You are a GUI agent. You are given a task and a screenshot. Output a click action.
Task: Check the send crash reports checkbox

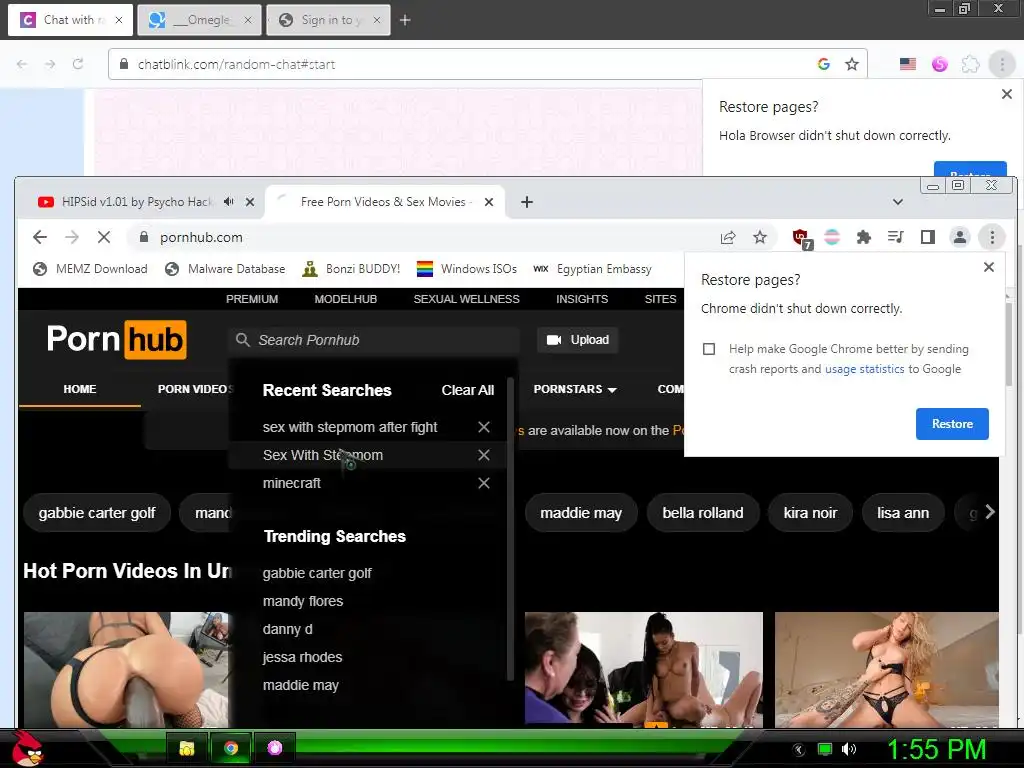click(709, 349)
